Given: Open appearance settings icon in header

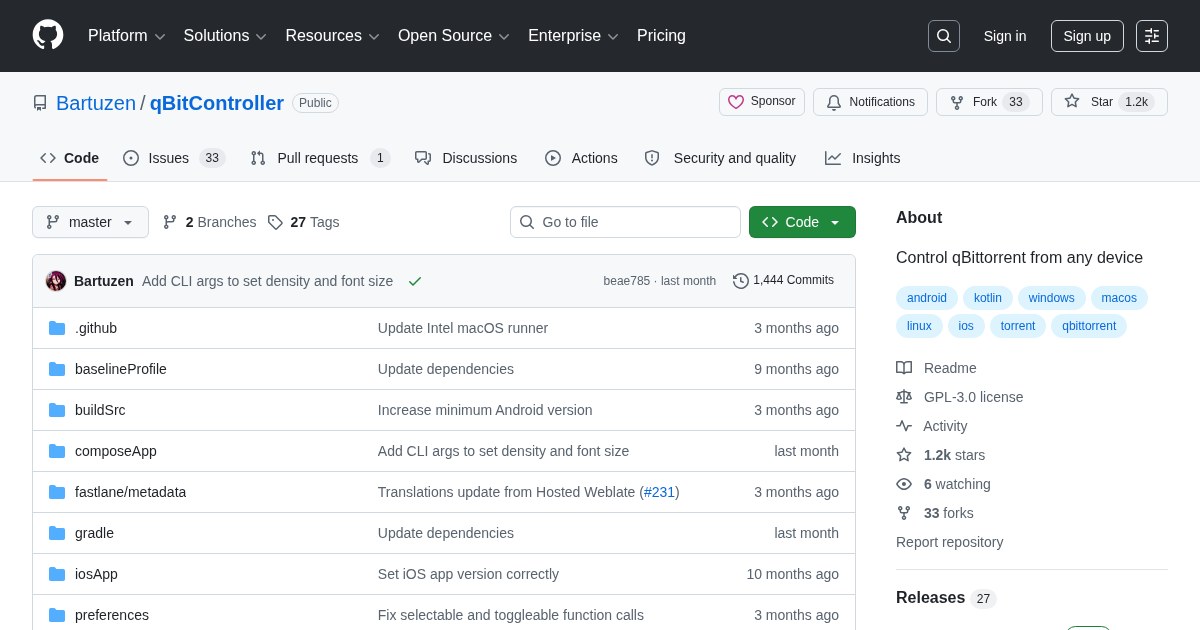Looking at the screenshot, I should (x=1152, y=36).
